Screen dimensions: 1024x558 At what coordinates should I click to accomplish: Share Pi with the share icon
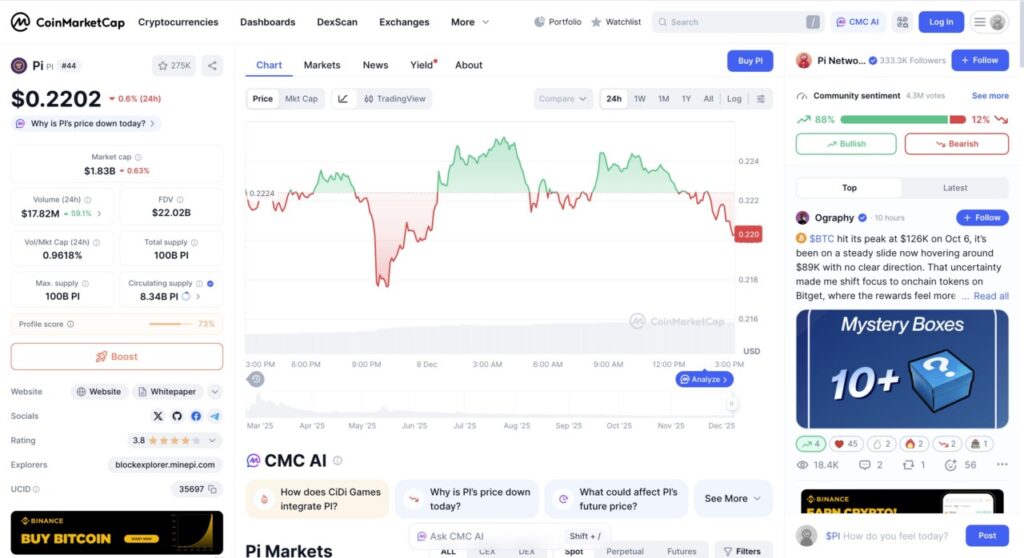212,66
